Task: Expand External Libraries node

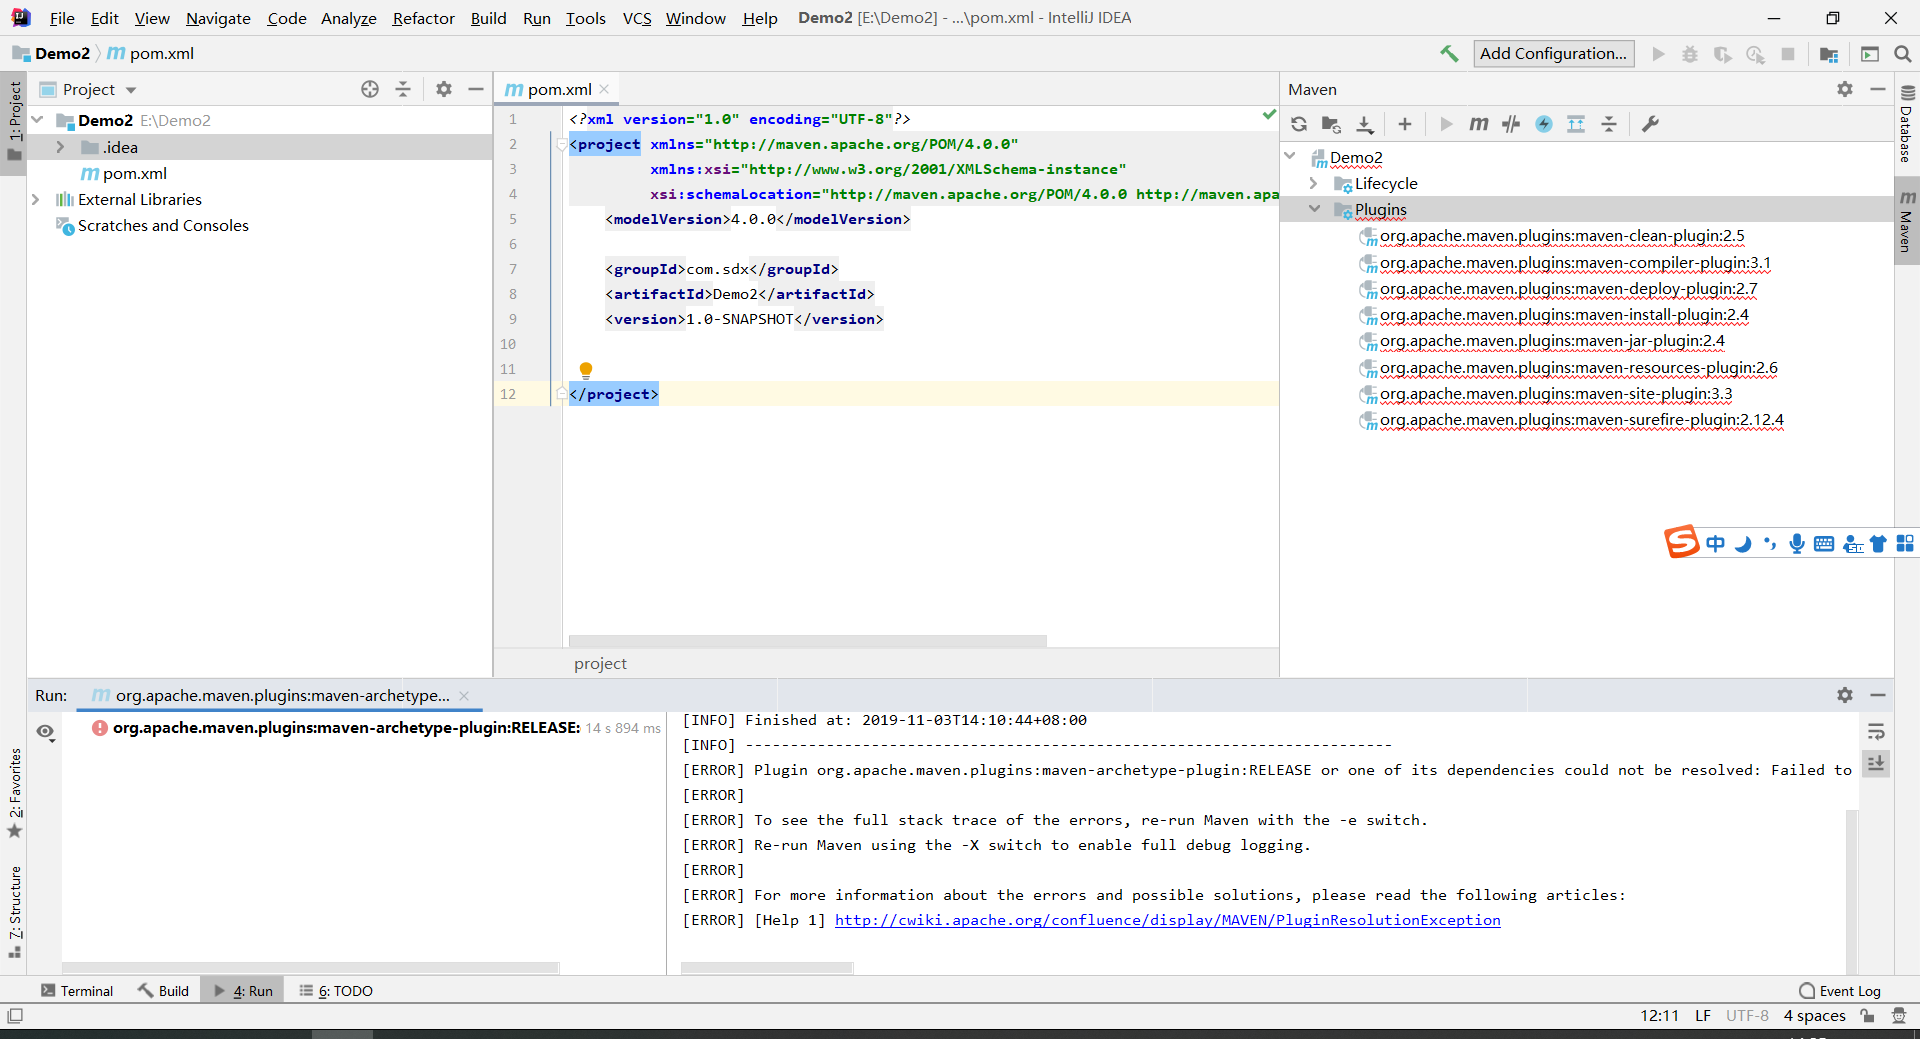Action: (x=36, y=199)
